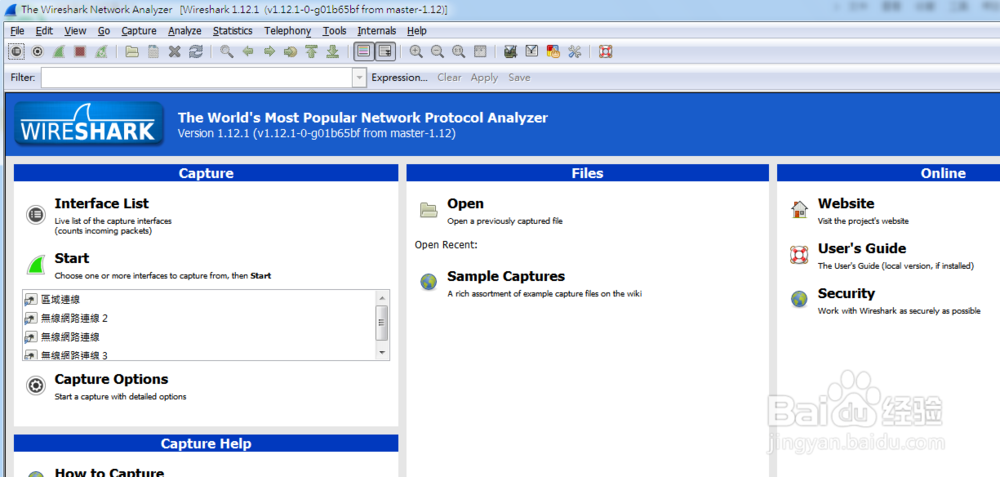
Task: Close this capture file toolbar icon
Action: click(x=174, y=52)
